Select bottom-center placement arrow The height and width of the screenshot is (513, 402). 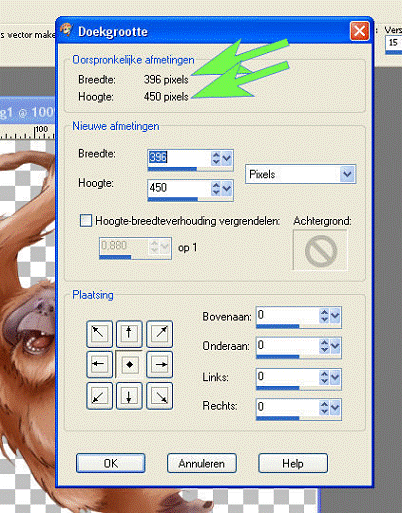pyautogui.click(x=129, y=396)
